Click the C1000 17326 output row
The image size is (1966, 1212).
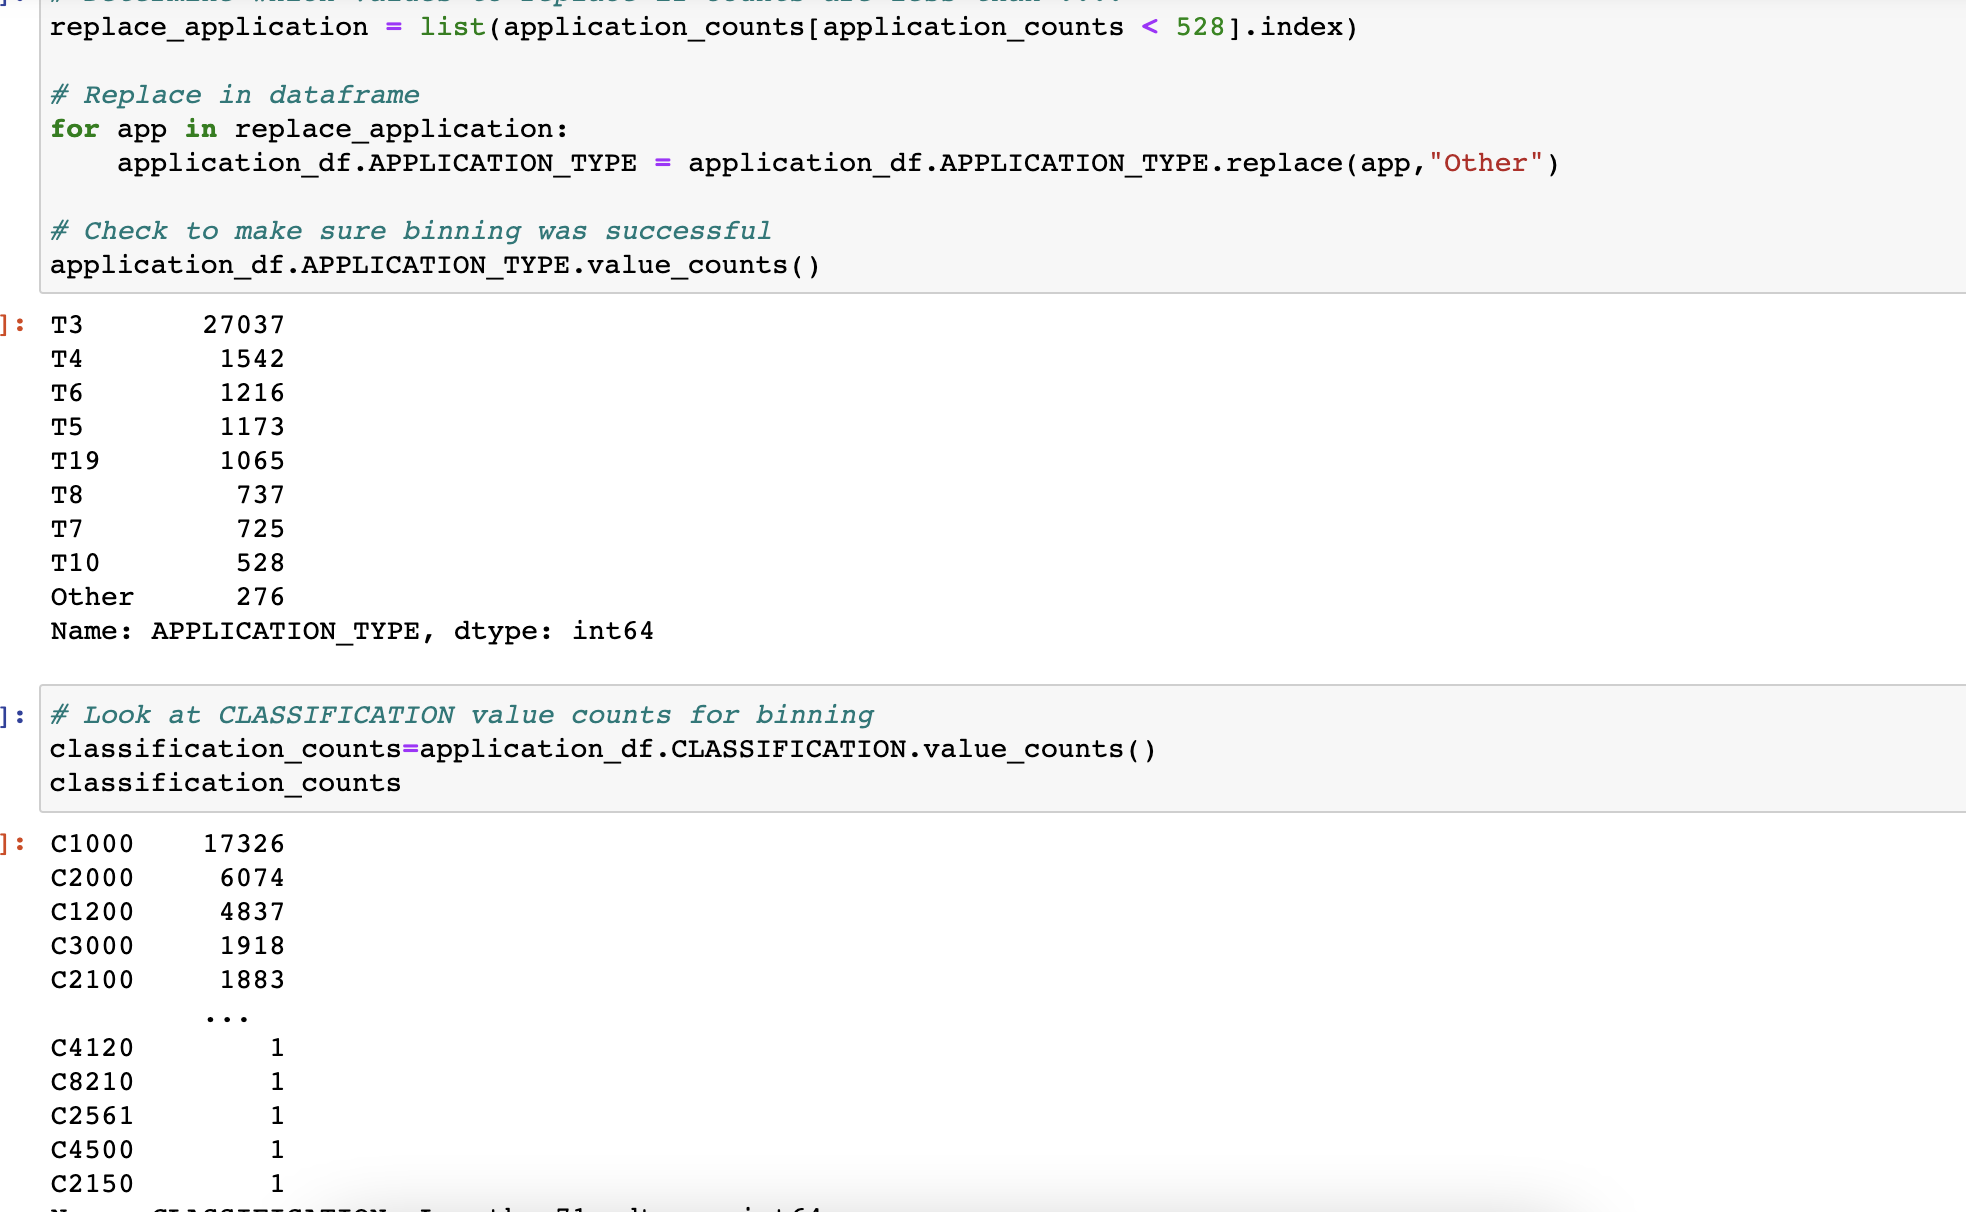[168, 844]
